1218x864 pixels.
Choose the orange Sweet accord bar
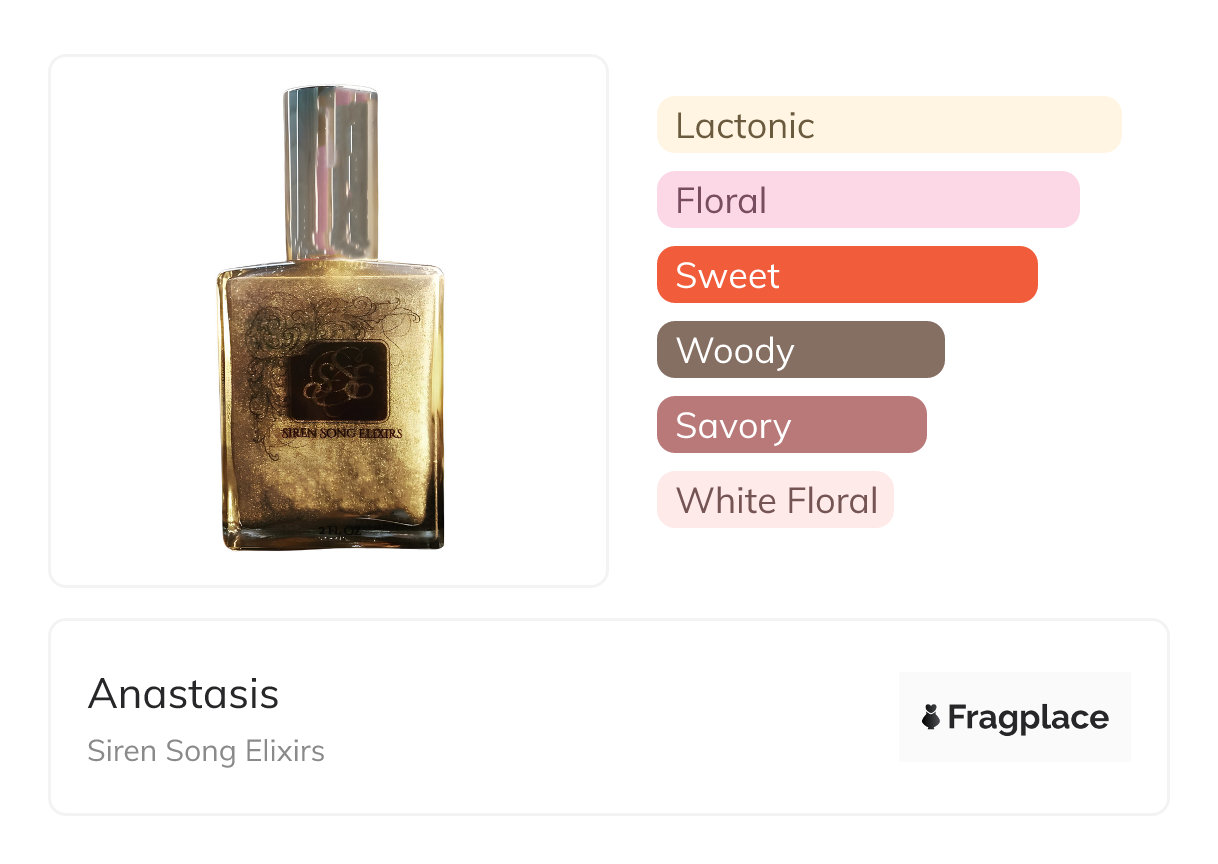click(846, 275)
